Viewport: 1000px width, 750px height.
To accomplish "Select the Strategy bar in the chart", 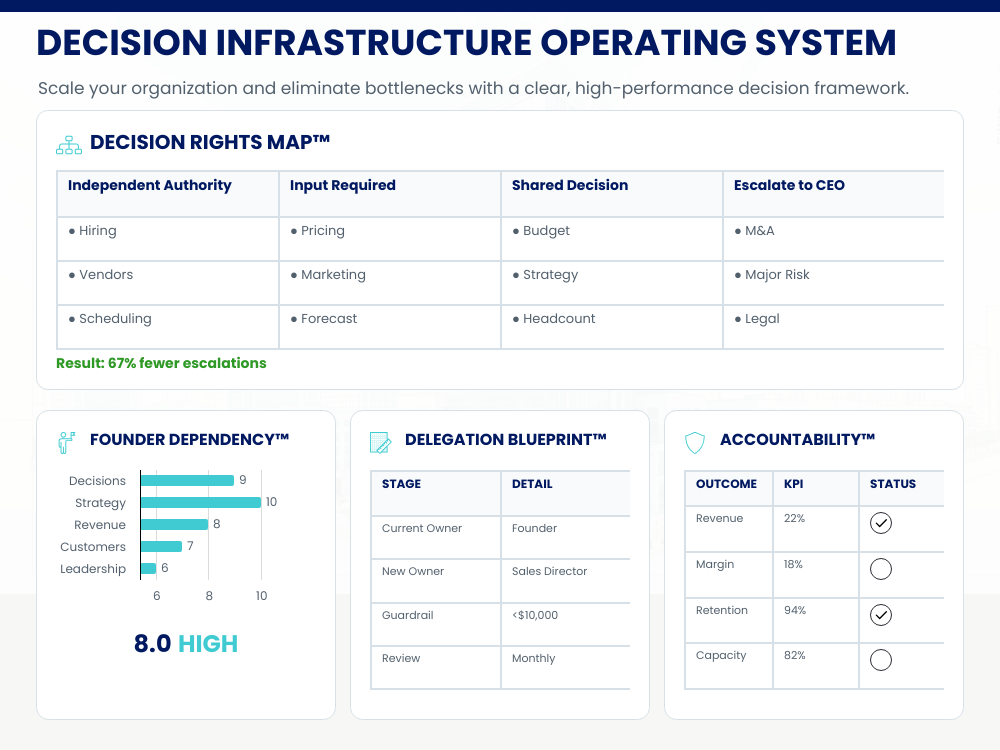I will [x=201, y=503].
